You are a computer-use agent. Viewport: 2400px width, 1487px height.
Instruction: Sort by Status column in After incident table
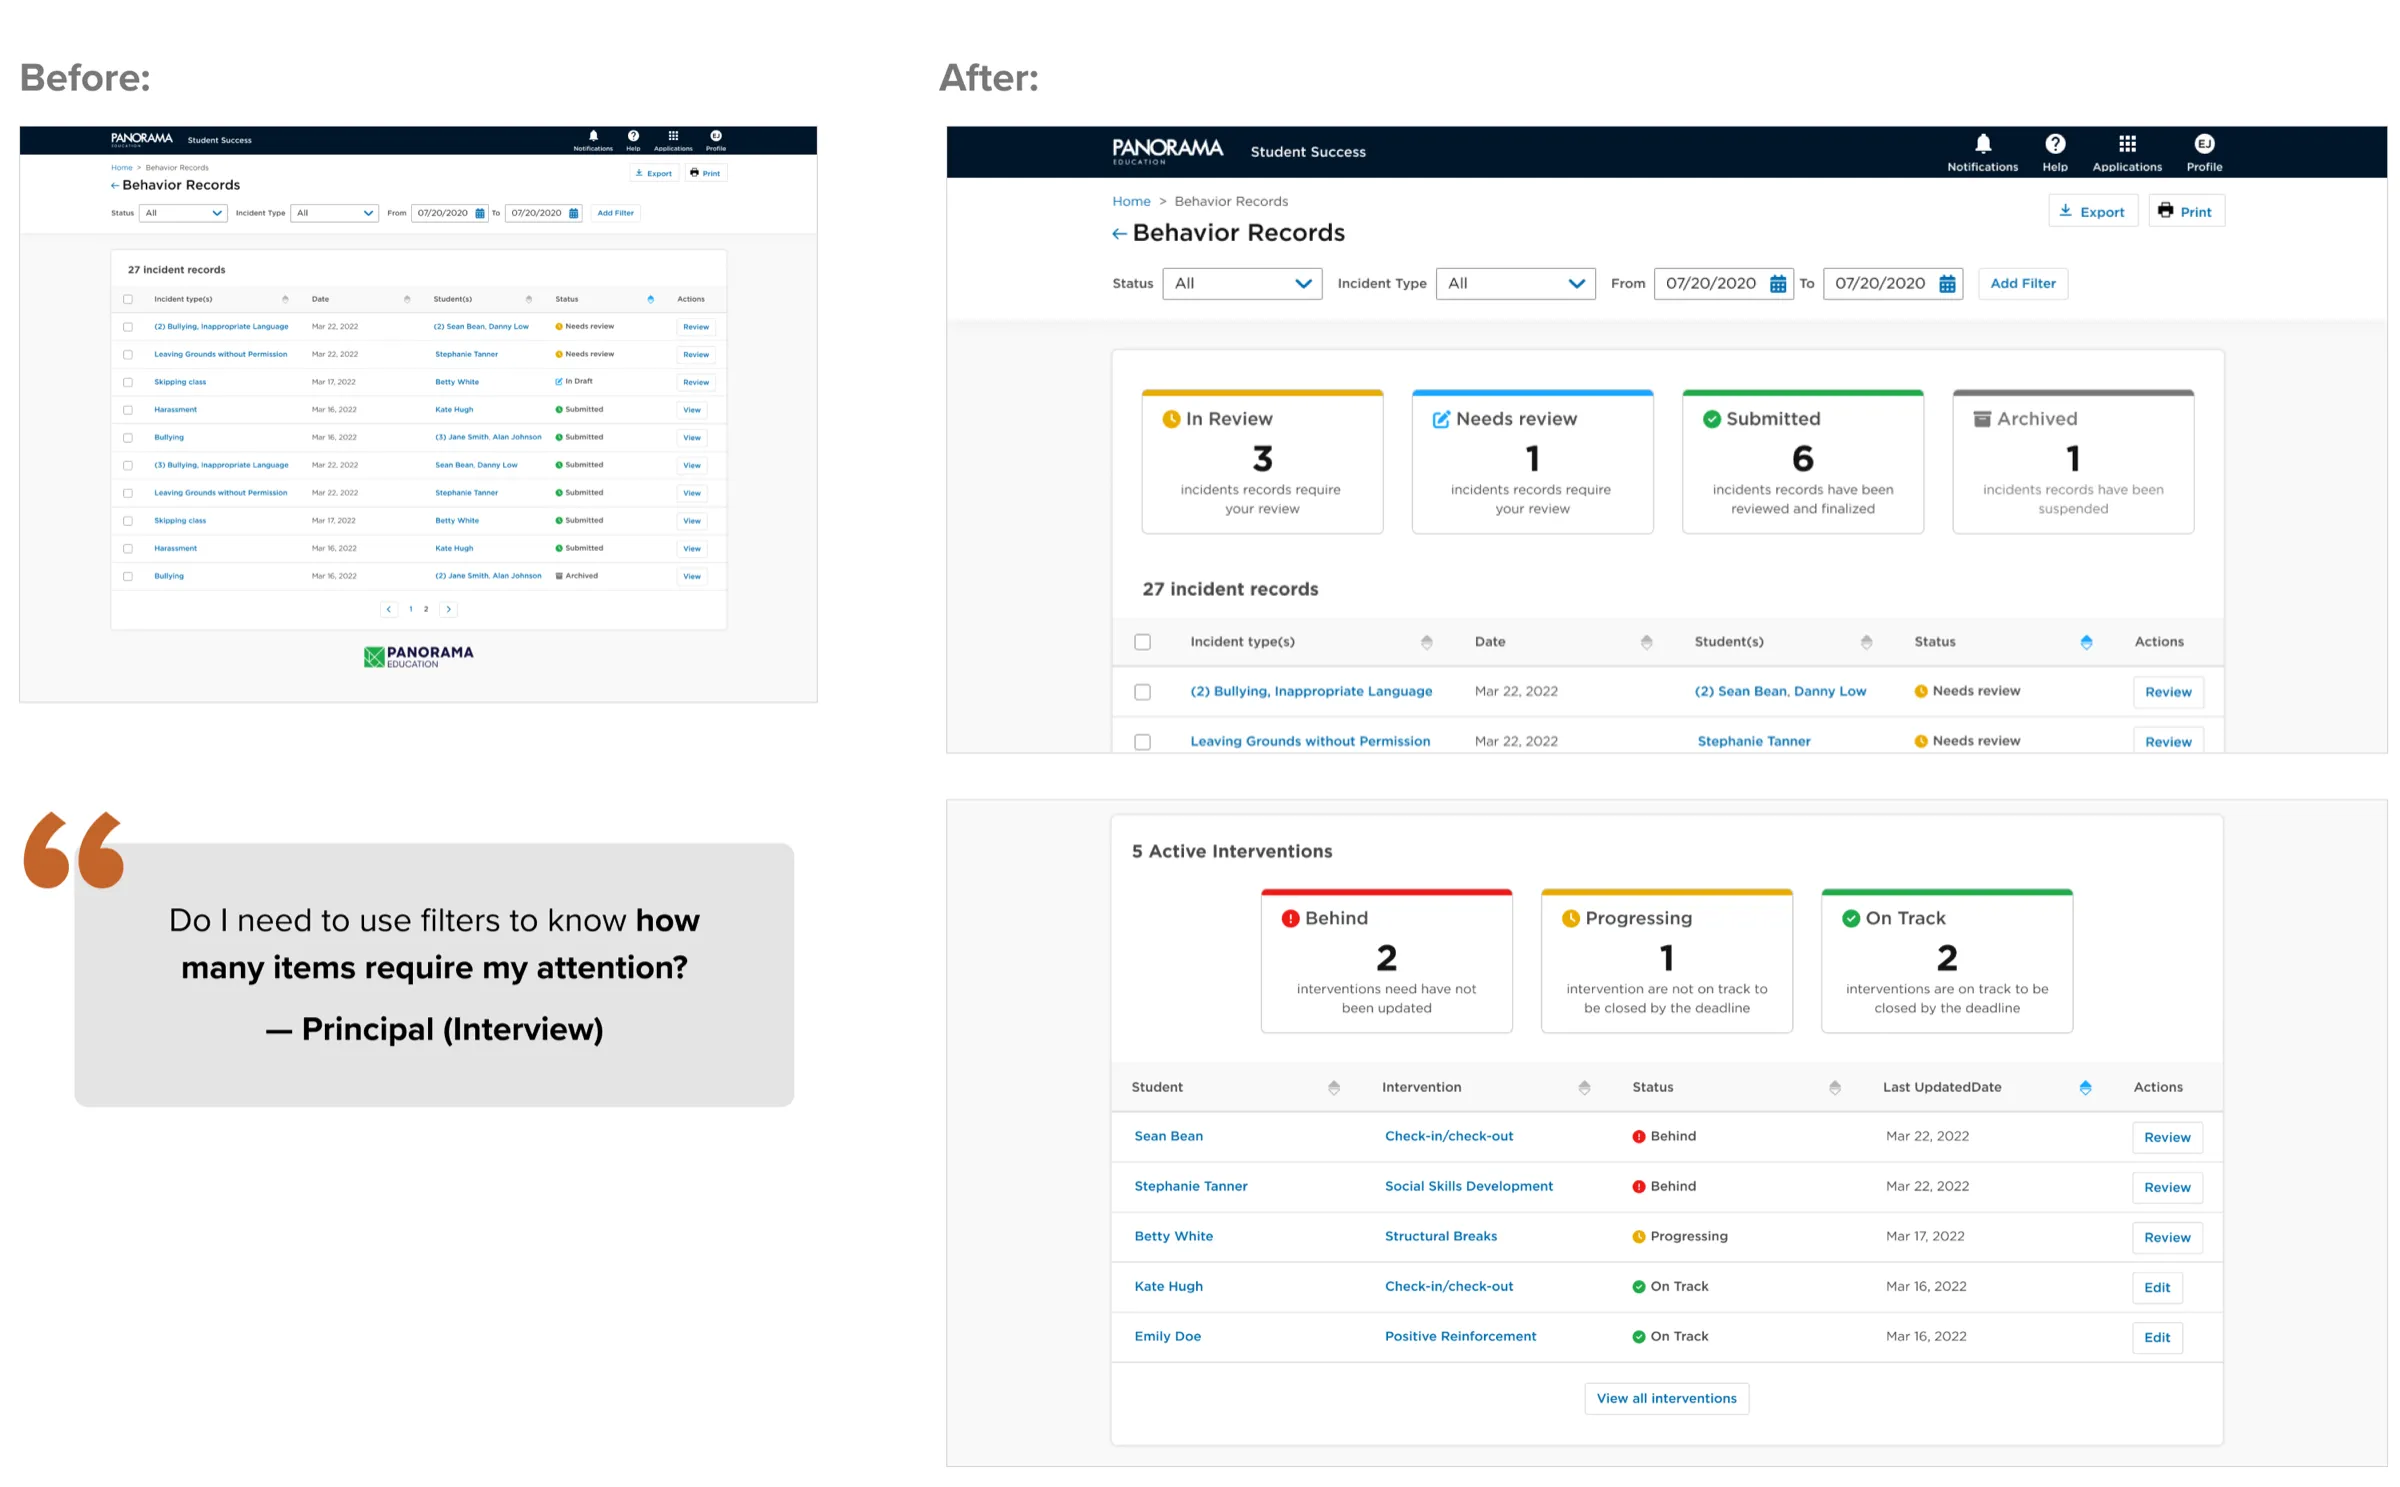(2086, 643)
